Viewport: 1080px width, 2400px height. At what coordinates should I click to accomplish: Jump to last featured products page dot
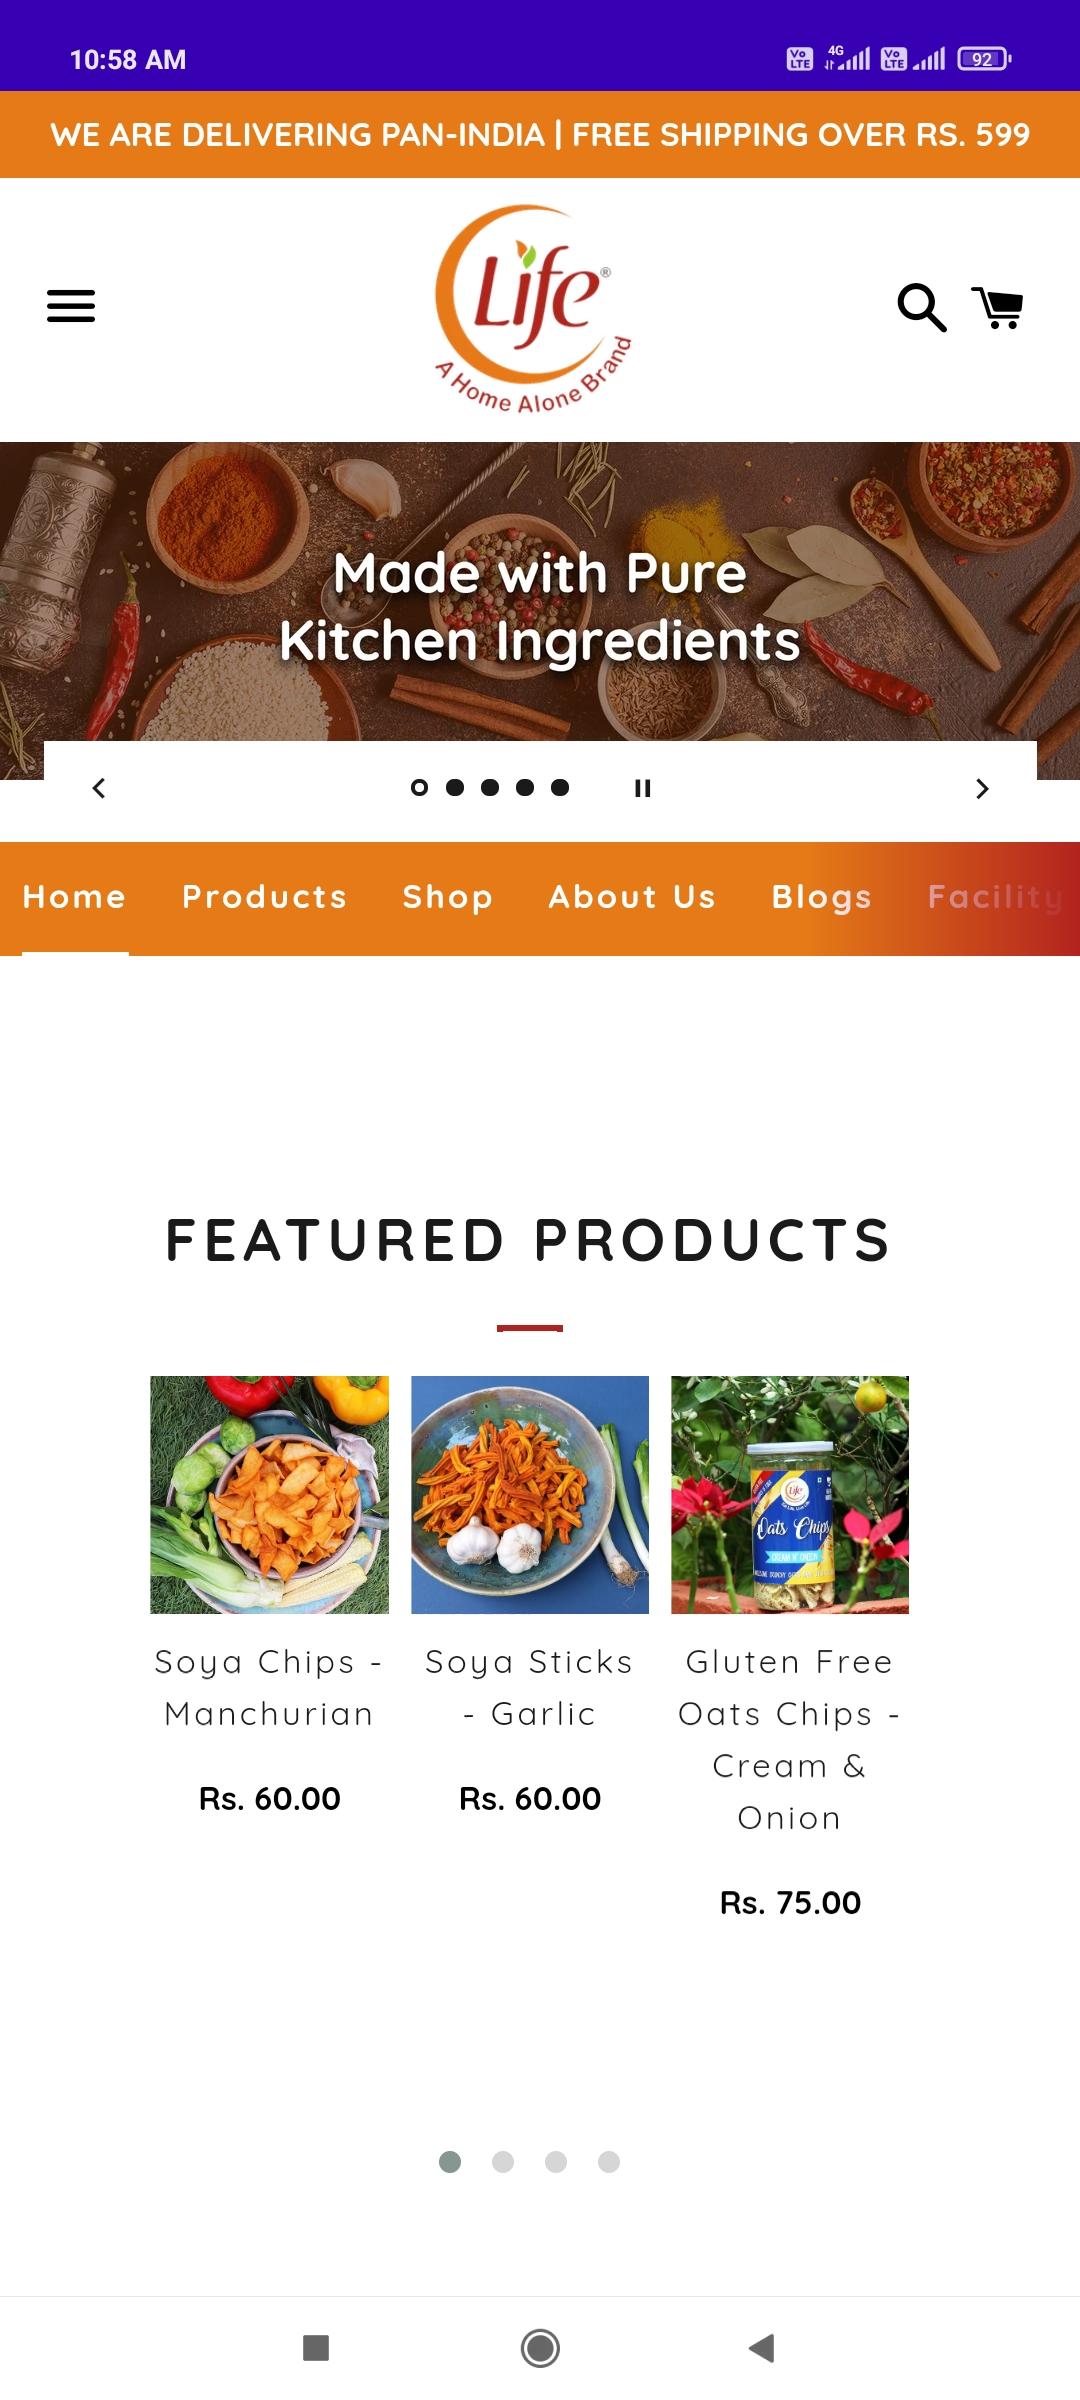pyautogui.click(x=609, y=2162)
